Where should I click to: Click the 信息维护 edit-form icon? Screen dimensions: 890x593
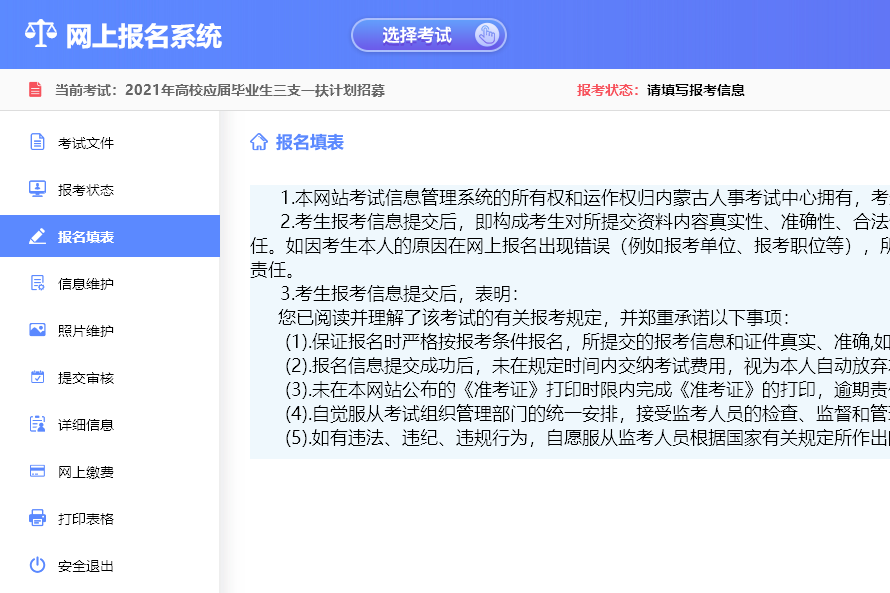[x=37, y=284]
